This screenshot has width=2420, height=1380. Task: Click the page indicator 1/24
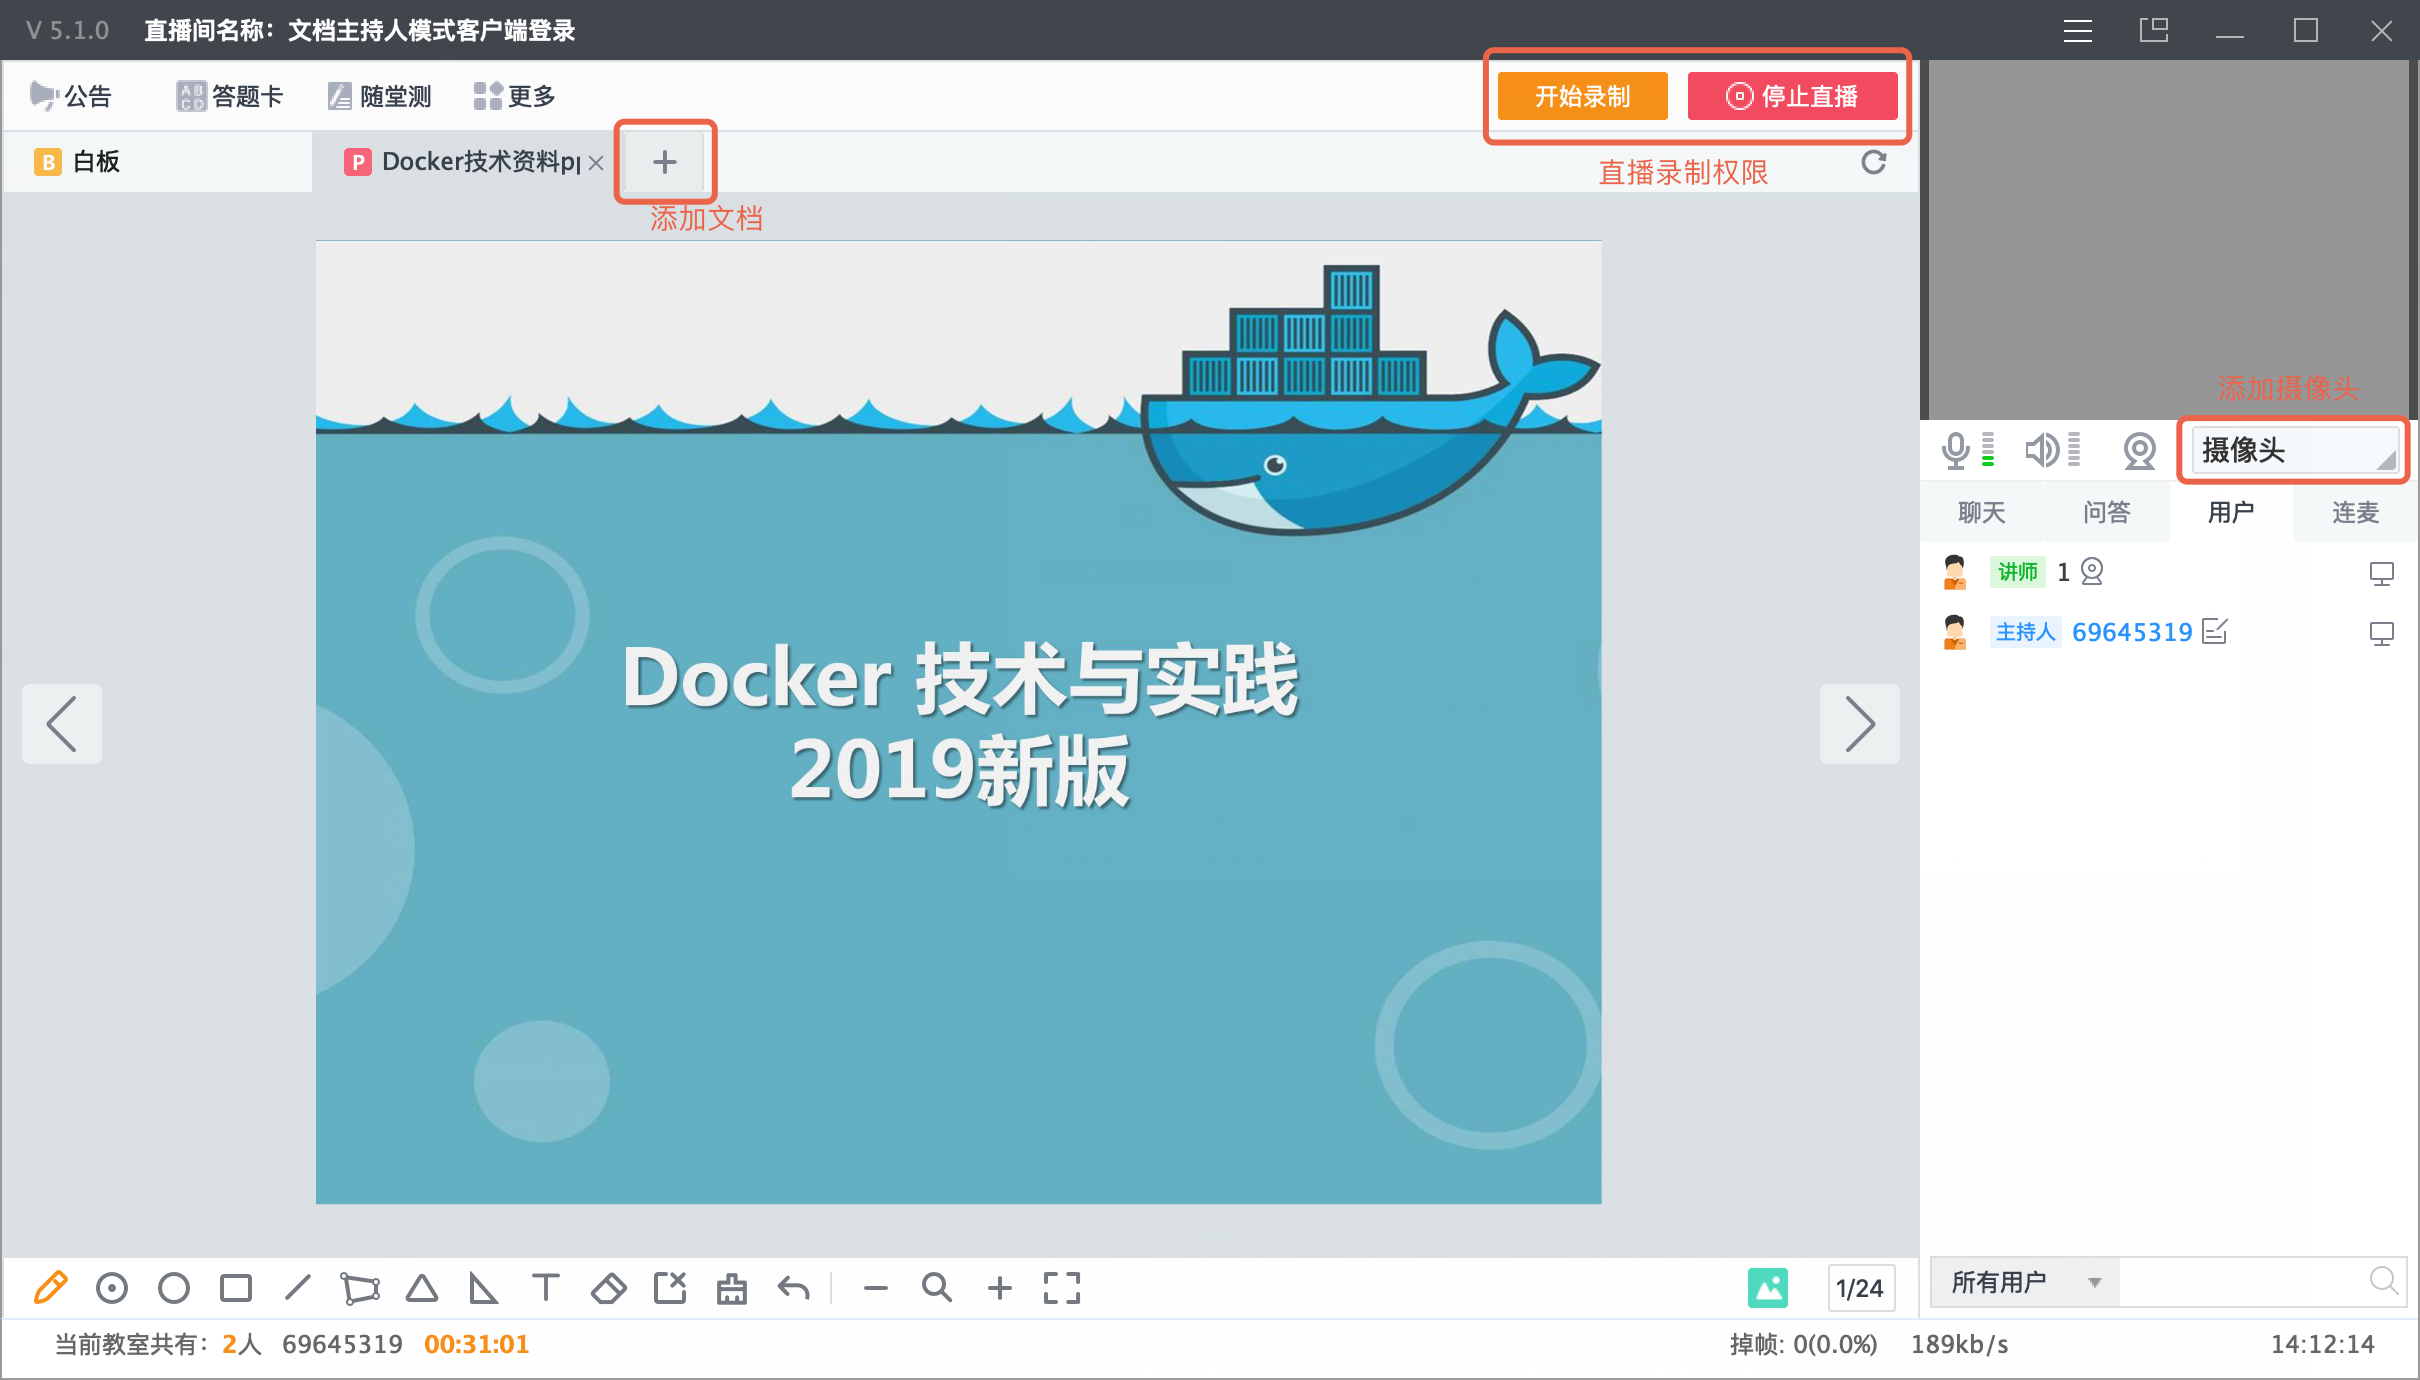[1860, 1288]
